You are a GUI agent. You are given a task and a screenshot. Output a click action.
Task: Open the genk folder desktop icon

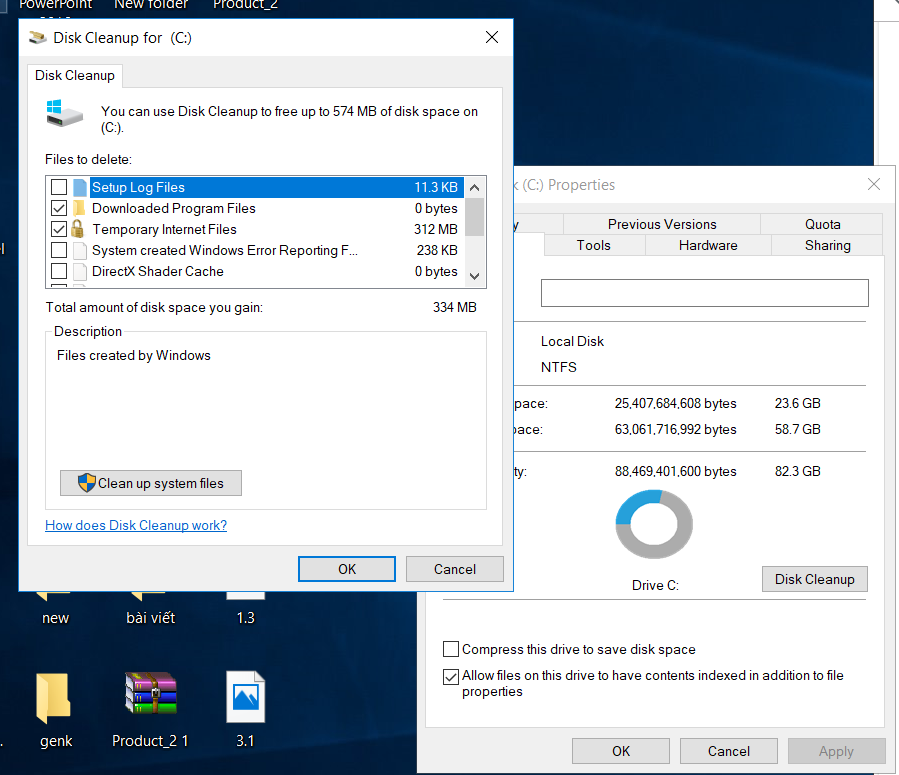54,698
